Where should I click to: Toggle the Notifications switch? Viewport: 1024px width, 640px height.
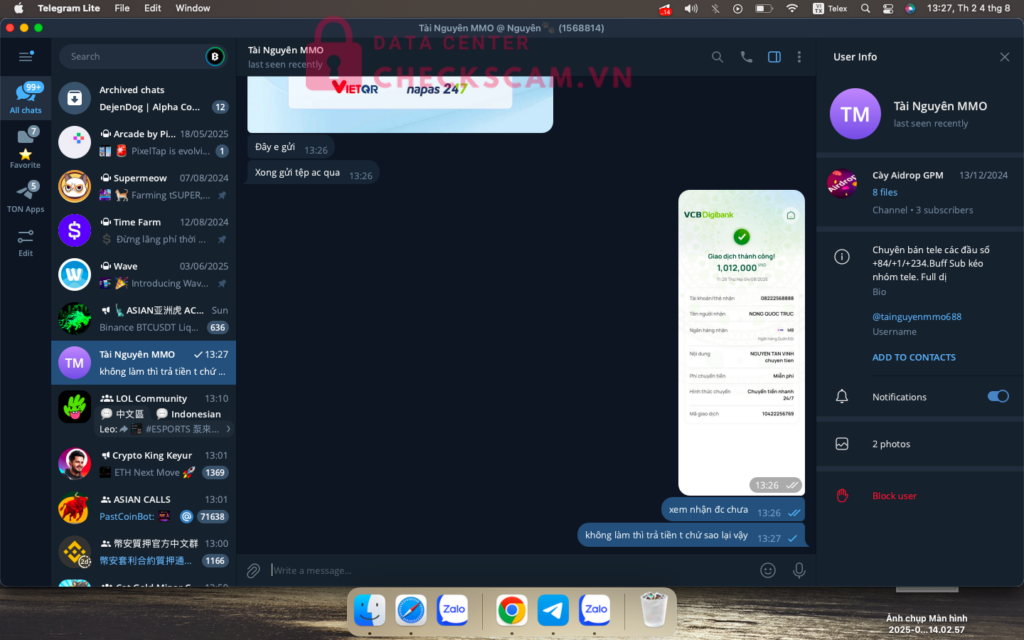click(998, 396)
